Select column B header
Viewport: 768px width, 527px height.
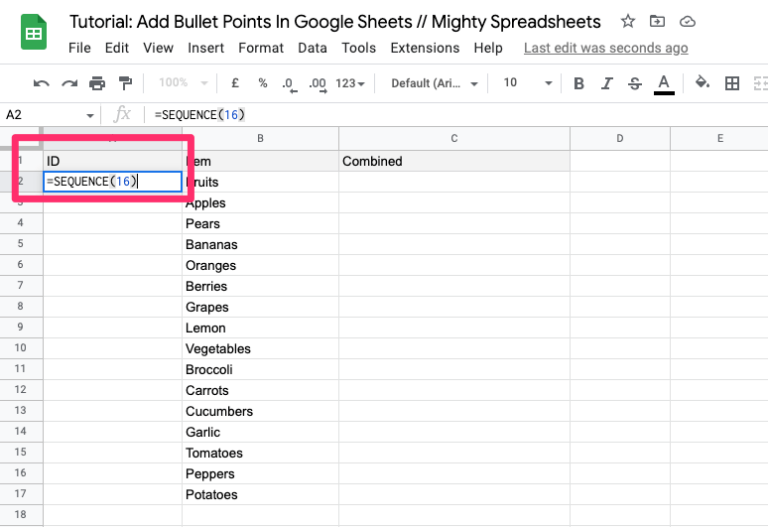[x=260, y=139]
